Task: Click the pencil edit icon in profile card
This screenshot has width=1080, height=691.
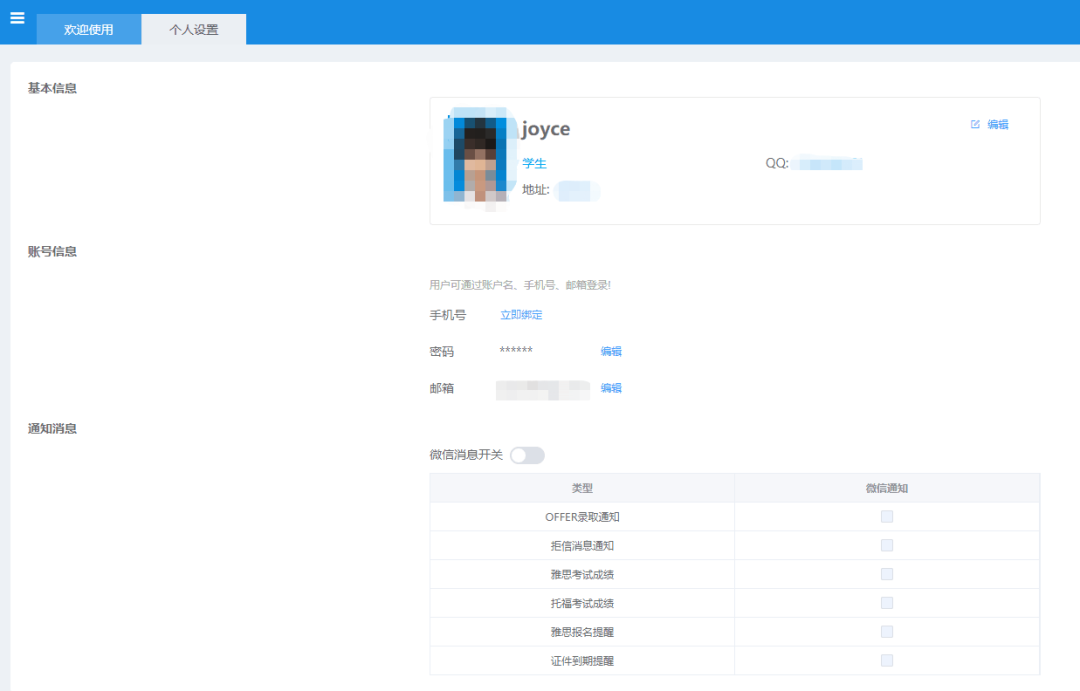Action: (975, 125)
